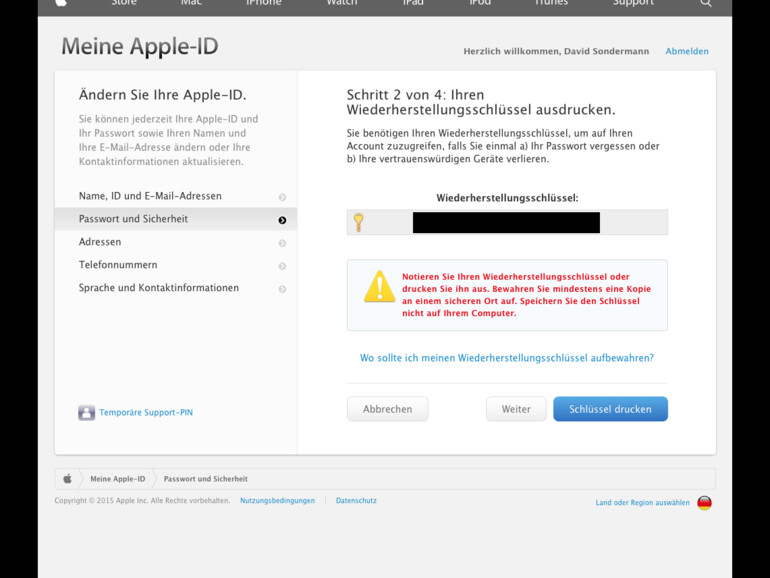Open Sprache und Kontaktinformationen section

pos(176,288)
